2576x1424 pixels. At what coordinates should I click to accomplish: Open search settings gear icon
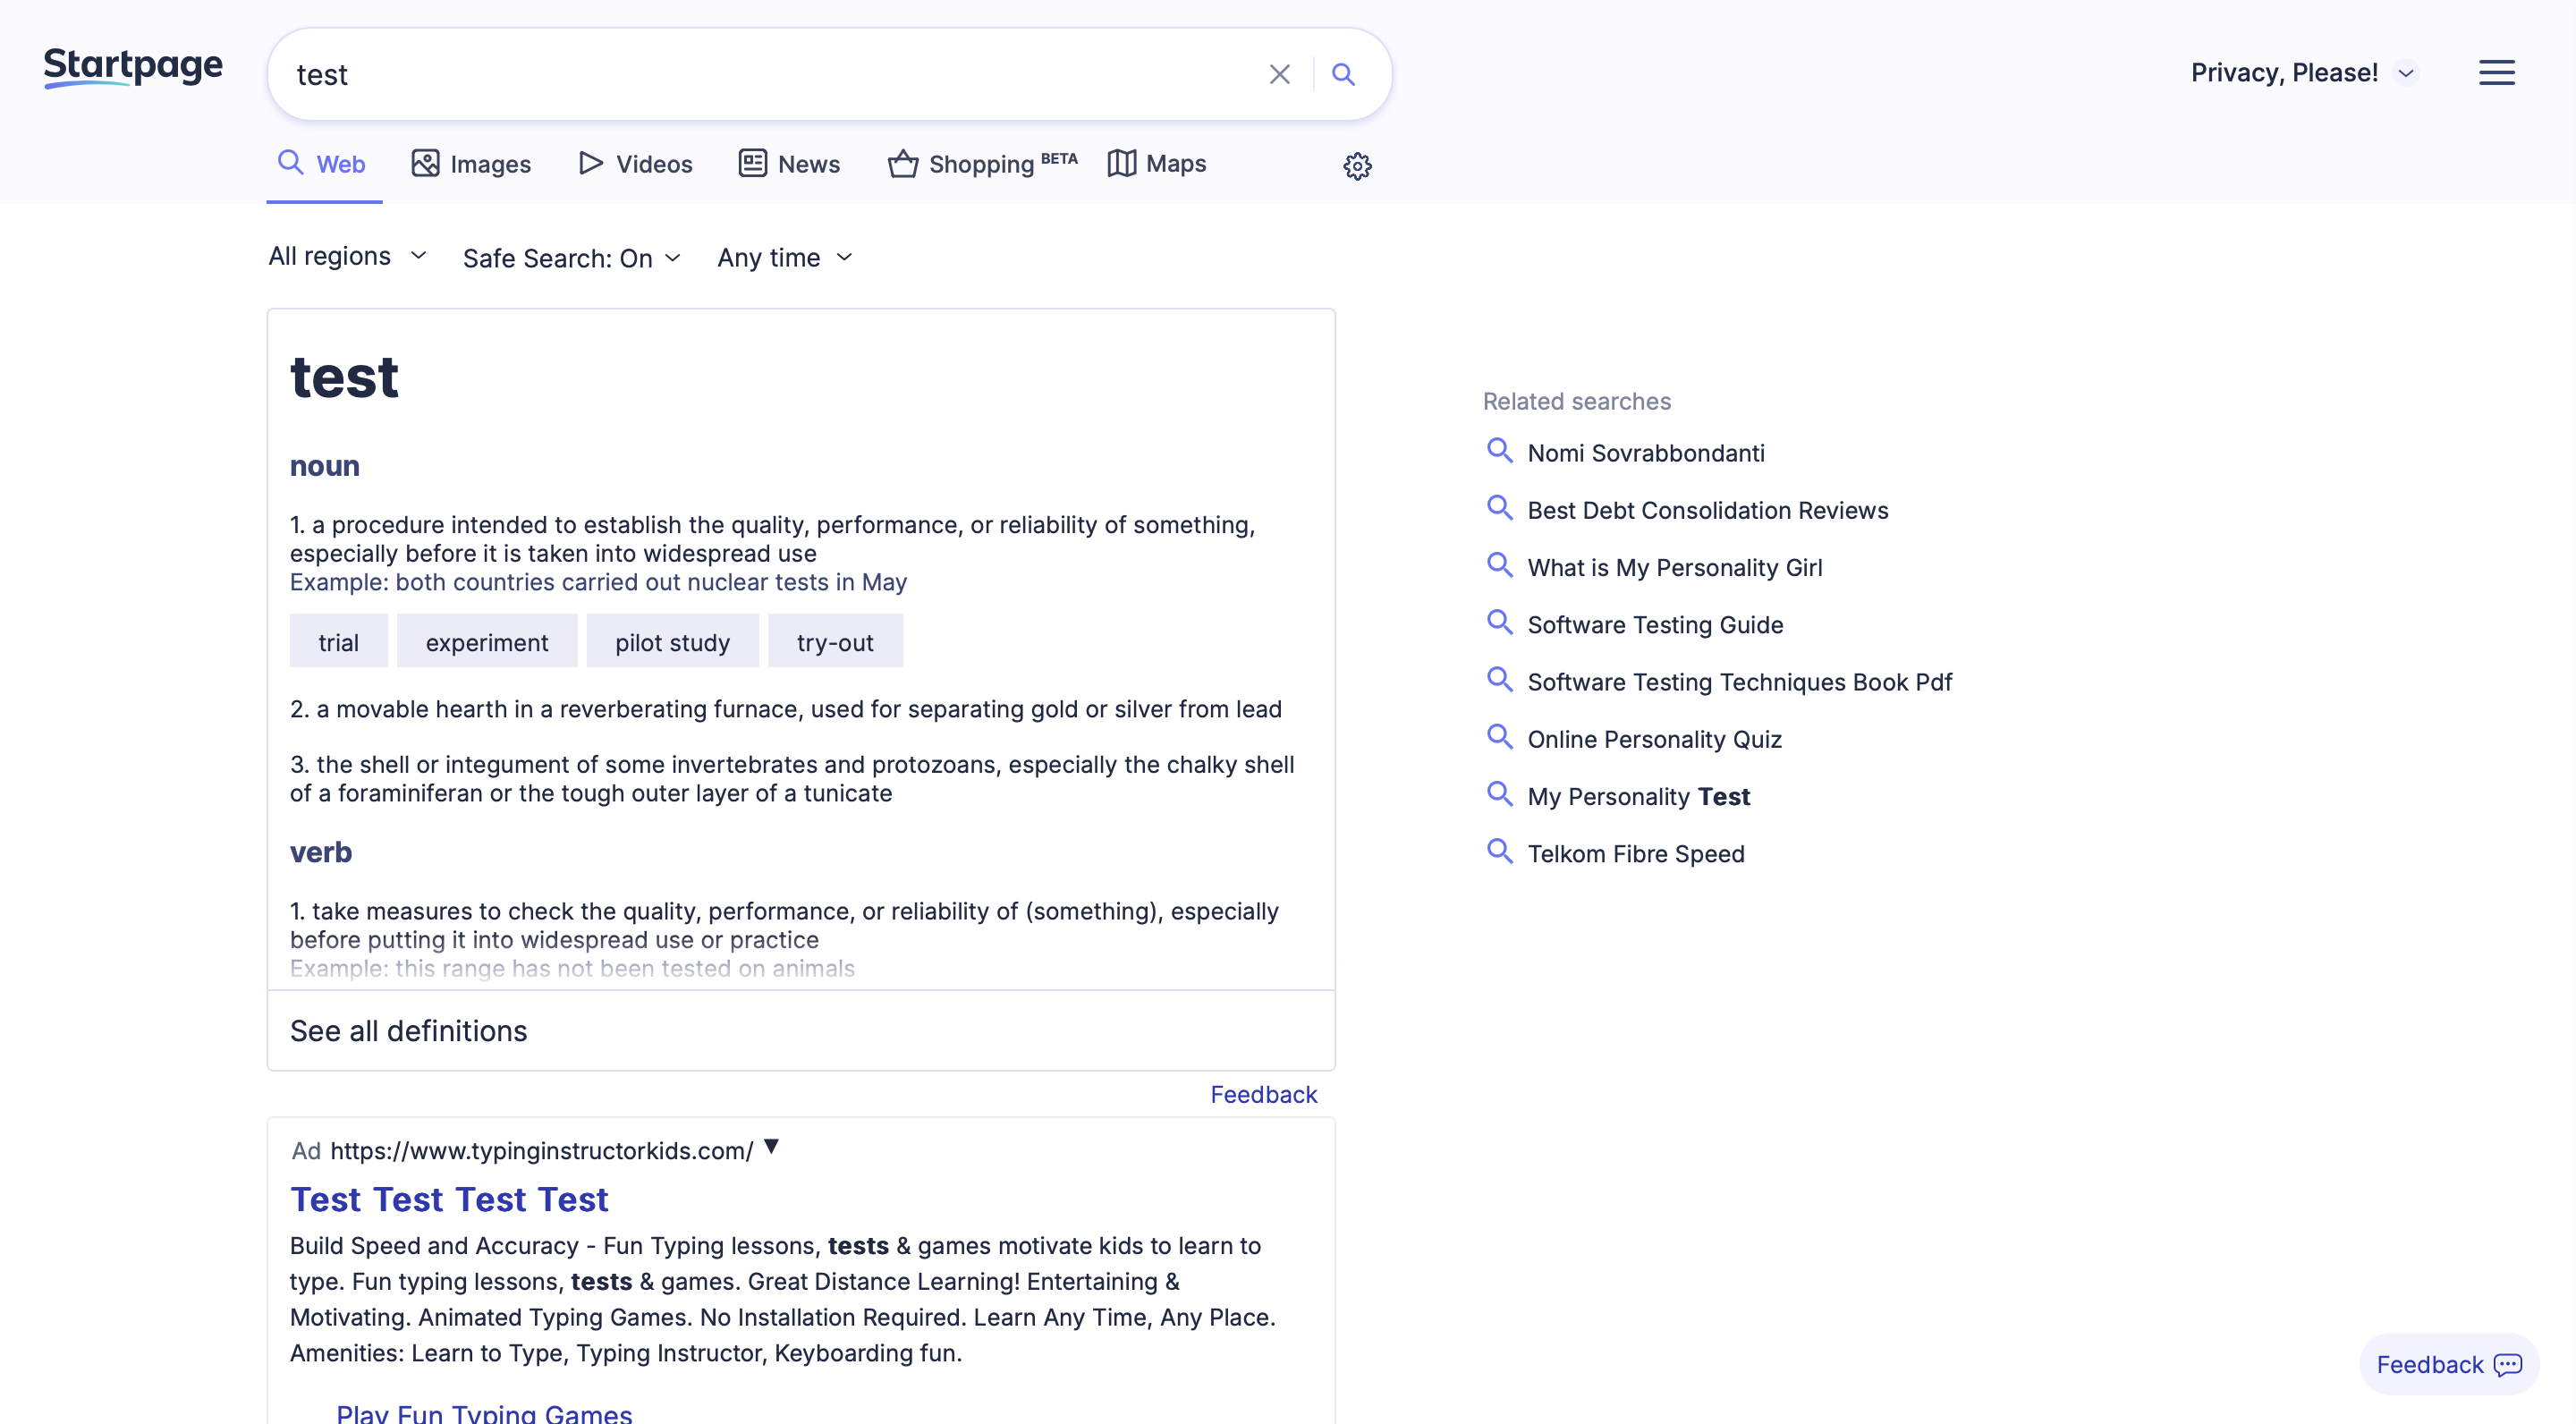tap(1357, 165)
